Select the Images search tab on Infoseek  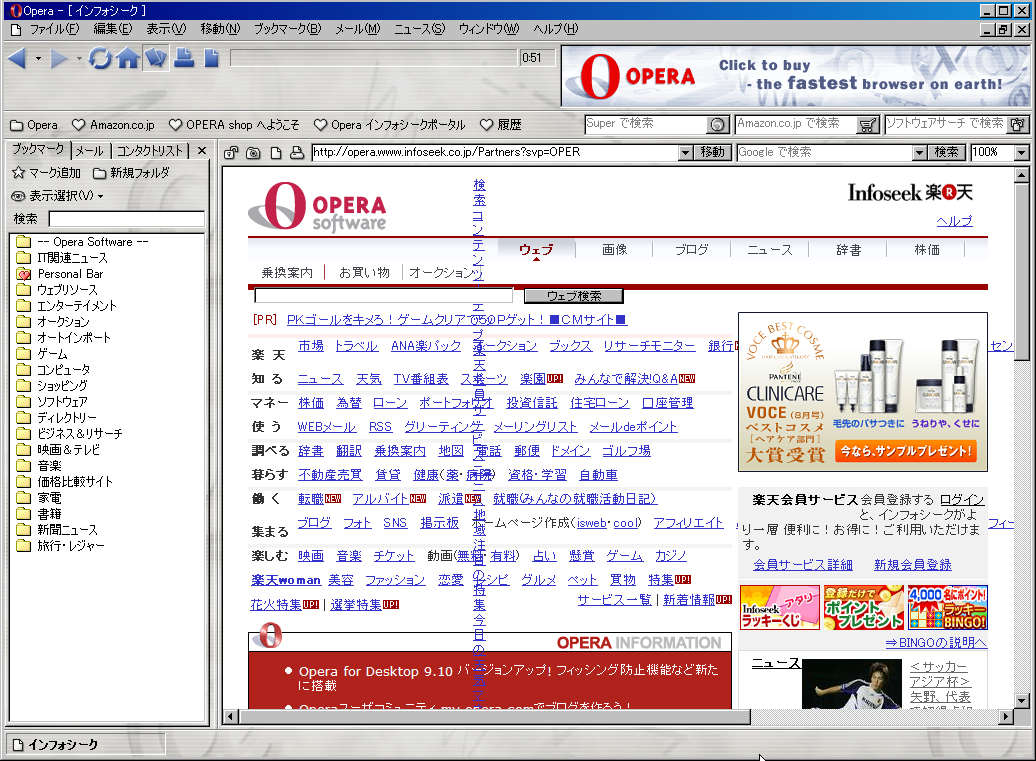(614, 250)
